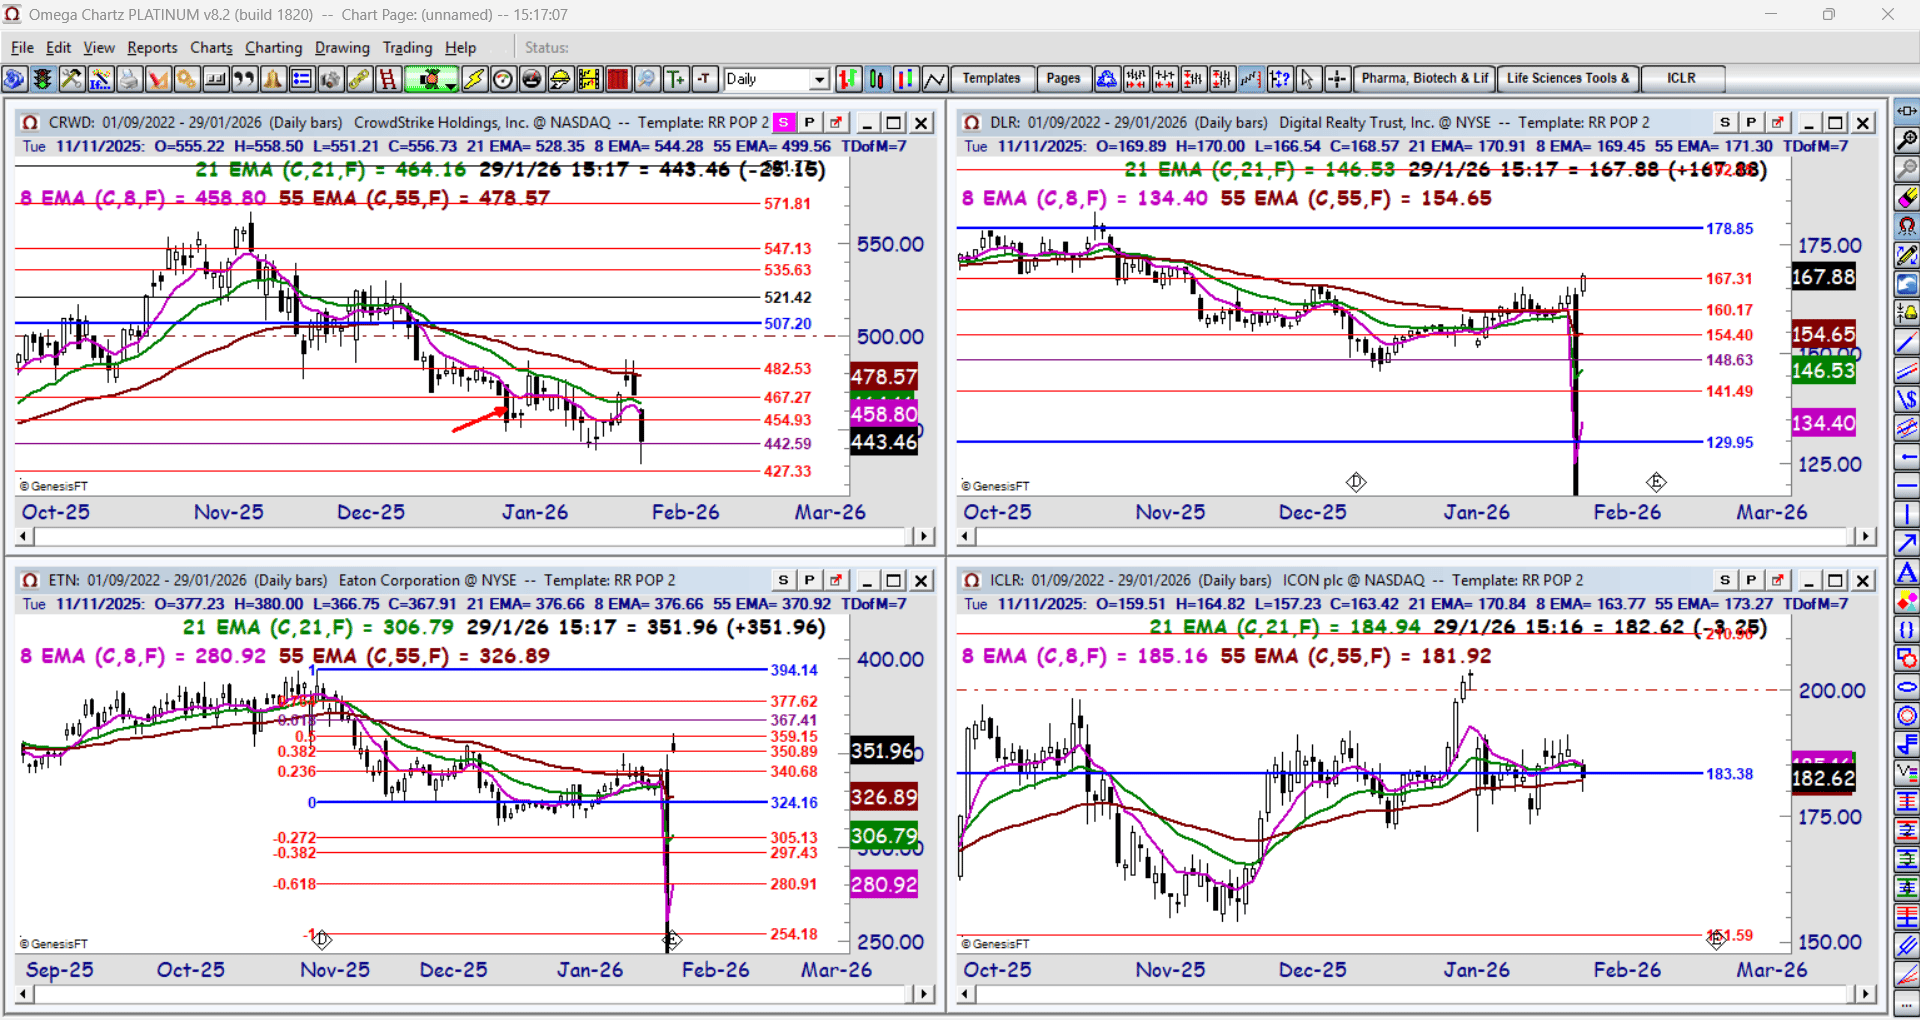The height and width of the screenshot is (1020, 1920).
Task: Toggle the P button on CRWD chart
Action: tap(809, 123)
